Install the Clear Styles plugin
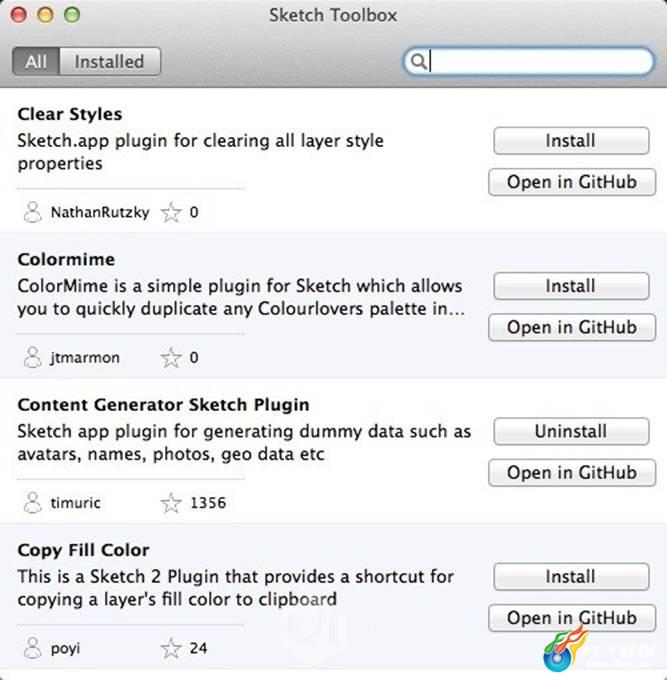The image size is (667, 680). tap(571, 141)
